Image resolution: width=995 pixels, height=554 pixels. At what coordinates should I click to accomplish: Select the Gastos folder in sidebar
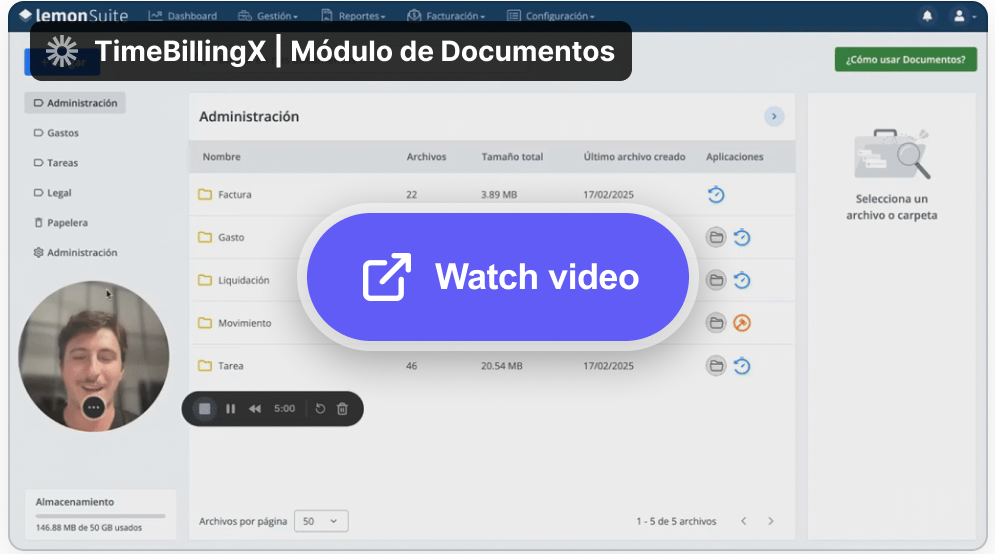tap(56, 133)
